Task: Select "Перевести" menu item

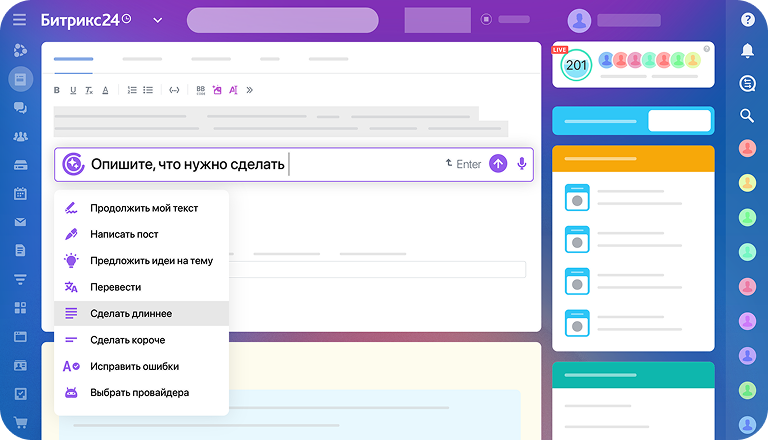Action: (115, 287)
